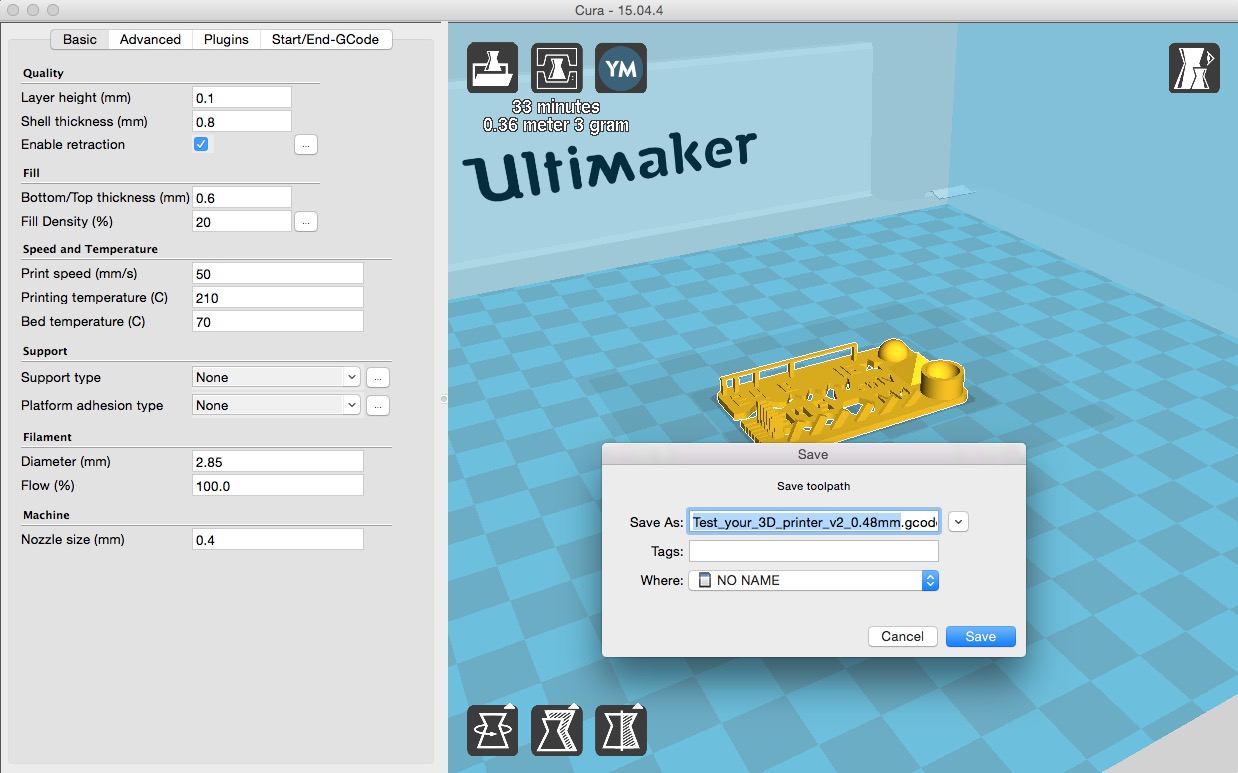Switch to the Start/End-GCode tab
Screen dimensions: 1238x773
326,39
